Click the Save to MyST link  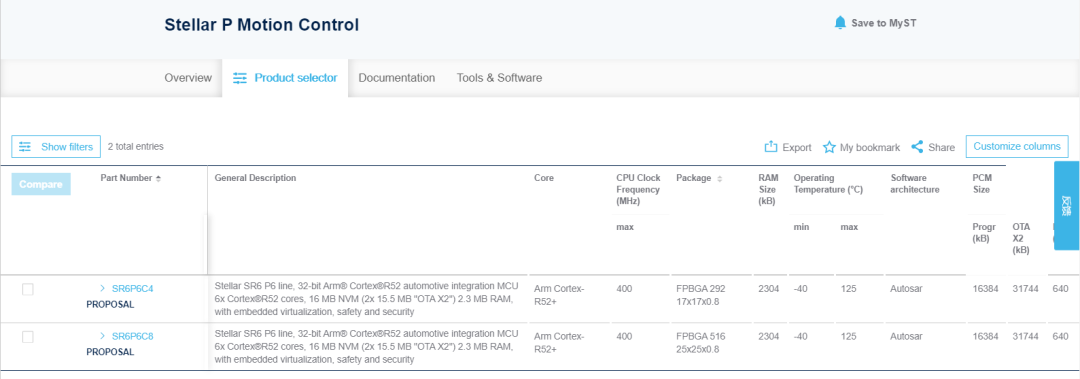click(x=884, y=23)
